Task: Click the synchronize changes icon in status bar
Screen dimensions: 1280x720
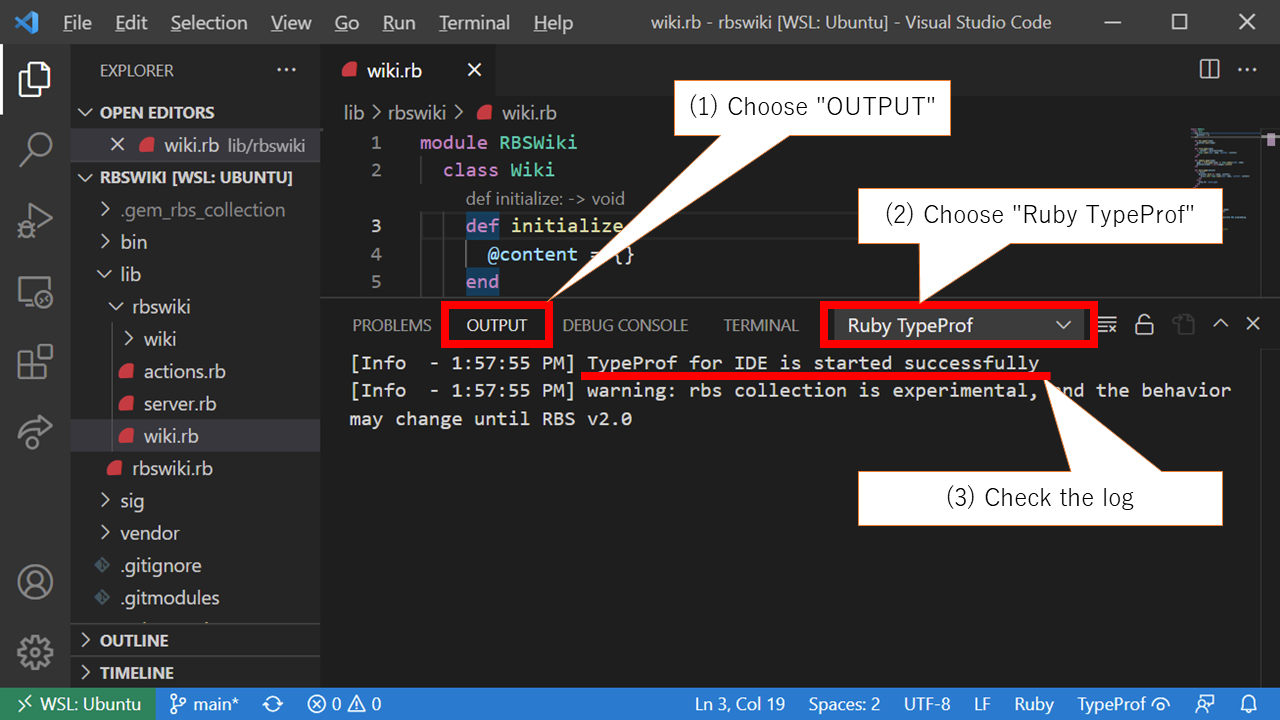Action: click(272, 704)
